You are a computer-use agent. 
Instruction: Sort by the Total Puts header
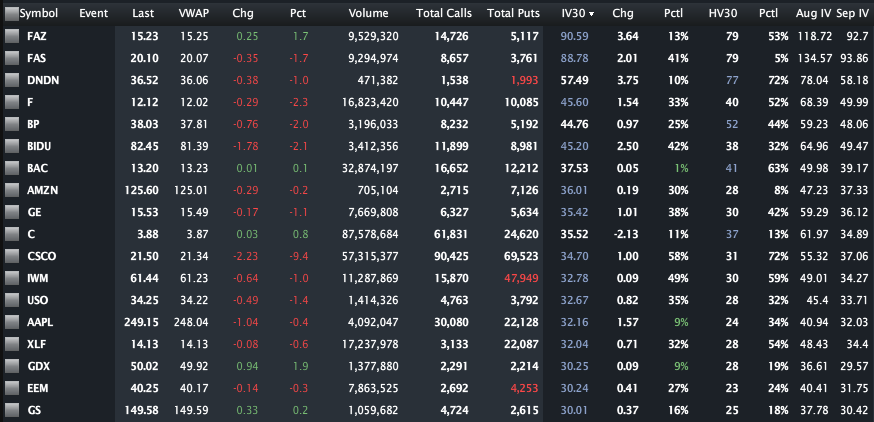coord(513,14)
